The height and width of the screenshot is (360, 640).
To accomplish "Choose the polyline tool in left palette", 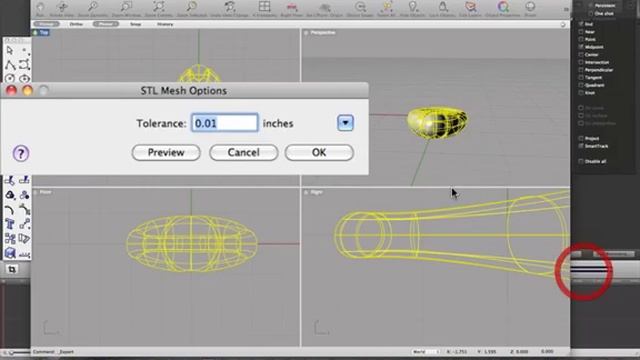I will pyautogui.click(x=10, y=65).
